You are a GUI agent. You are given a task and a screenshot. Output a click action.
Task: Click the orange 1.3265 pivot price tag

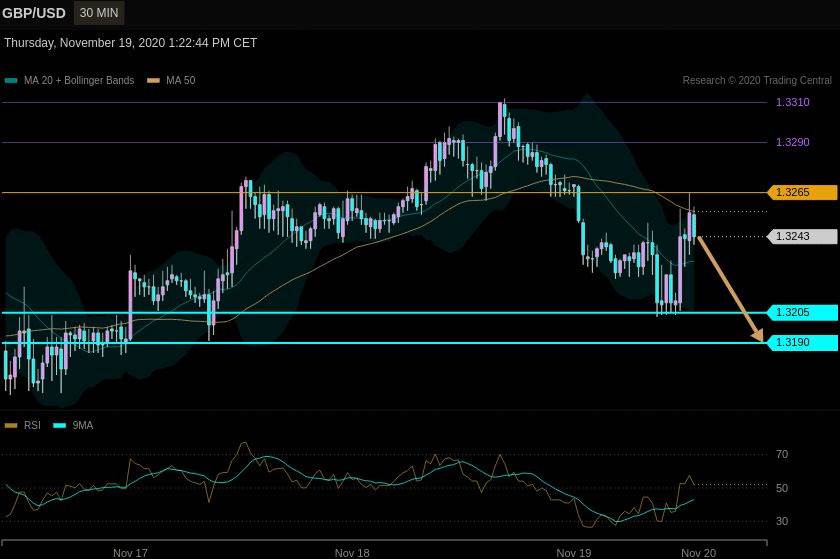tap(802, 192)
